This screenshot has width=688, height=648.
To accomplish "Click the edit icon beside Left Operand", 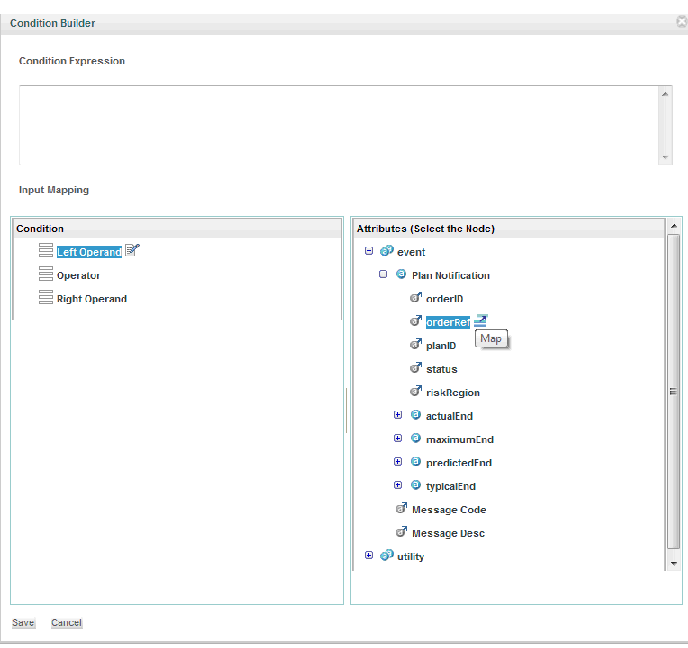I will 132,250.
